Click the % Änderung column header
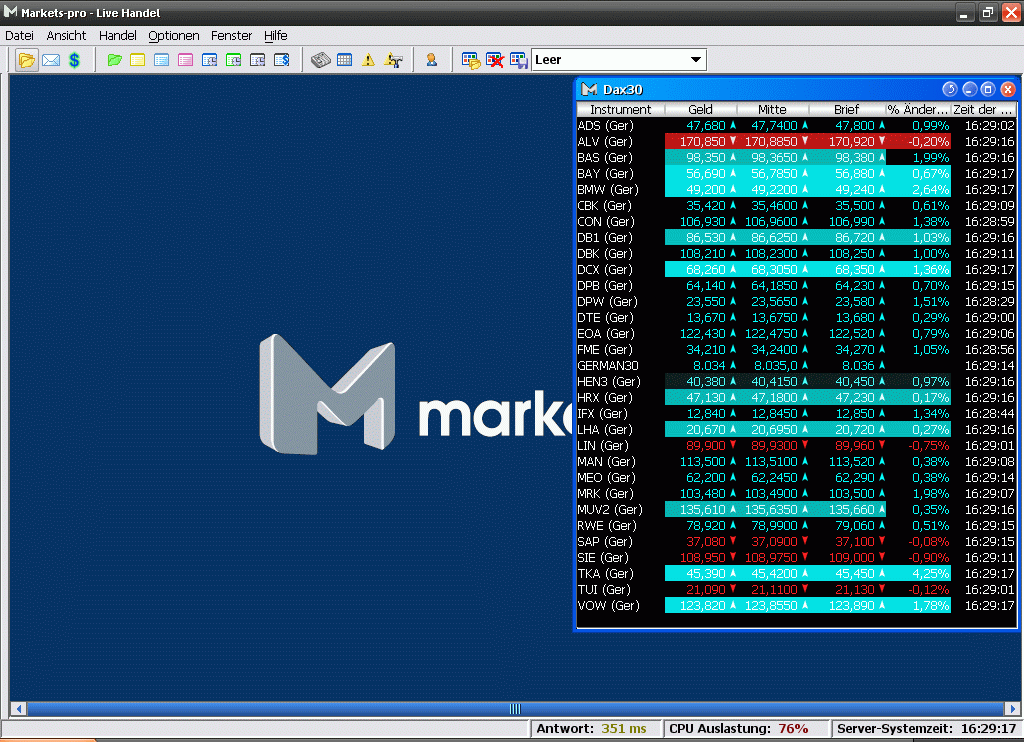Screen dimensions: 1024x742 pyautogui.click(x=917, y=109)
